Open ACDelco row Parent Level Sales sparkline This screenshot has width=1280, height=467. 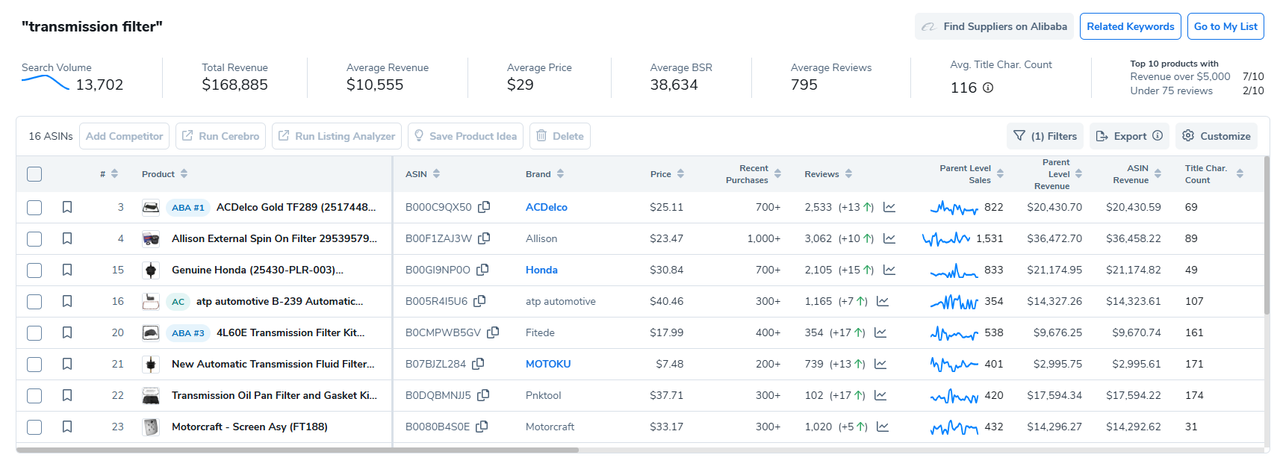coord(954,208)
